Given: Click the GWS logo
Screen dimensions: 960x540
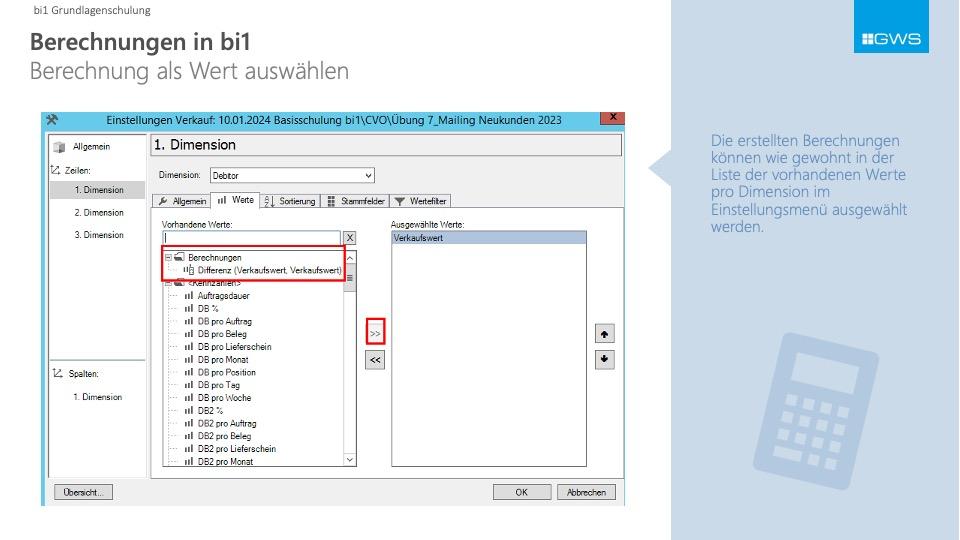Looking at the screenshot, I should click(891, 26).
